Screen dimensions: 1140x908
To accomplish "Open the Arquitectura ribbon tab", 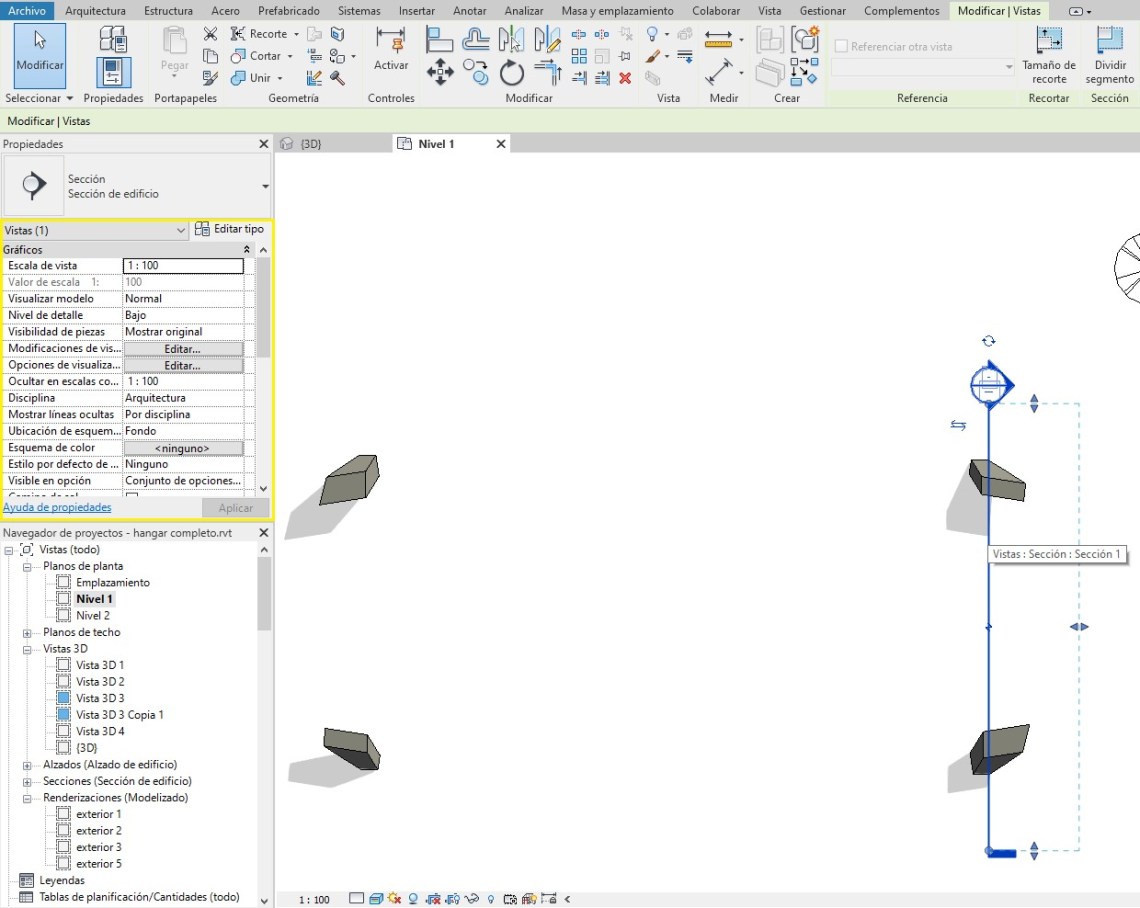I will (95, 10).
